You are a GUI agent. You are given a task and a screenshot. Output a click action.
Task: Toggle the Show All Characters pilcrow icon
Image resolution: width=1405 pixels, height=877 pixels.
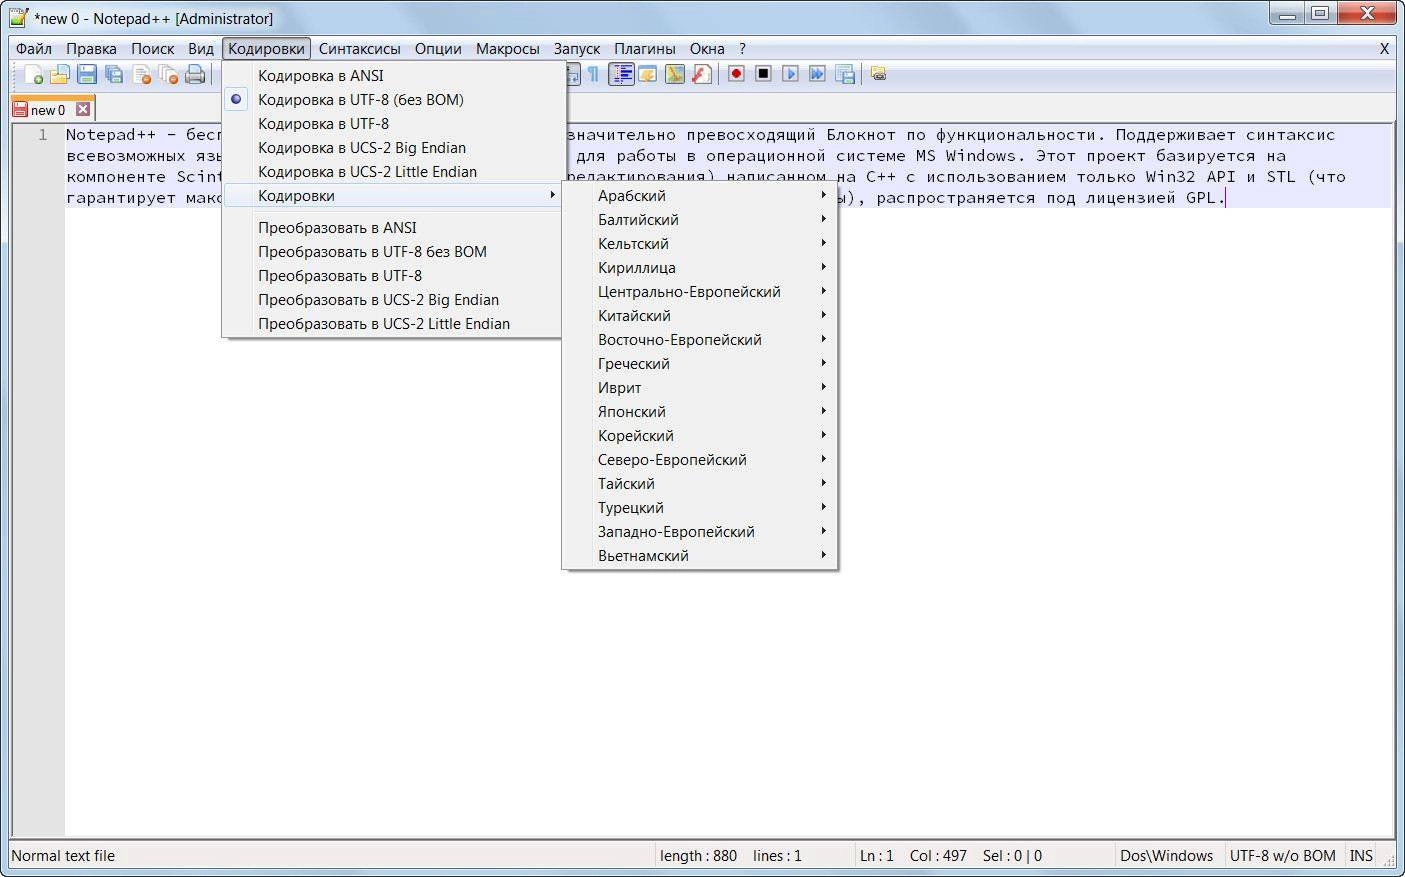click(593, 74)
